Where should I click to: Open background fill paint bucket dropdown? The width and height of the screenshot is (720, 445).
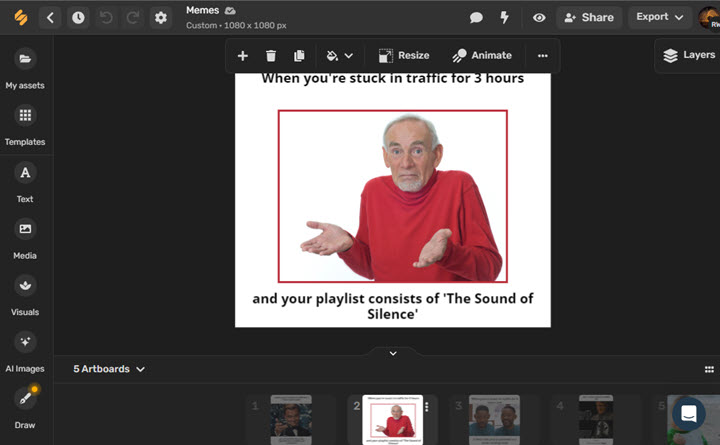click(x=339, y=56)
